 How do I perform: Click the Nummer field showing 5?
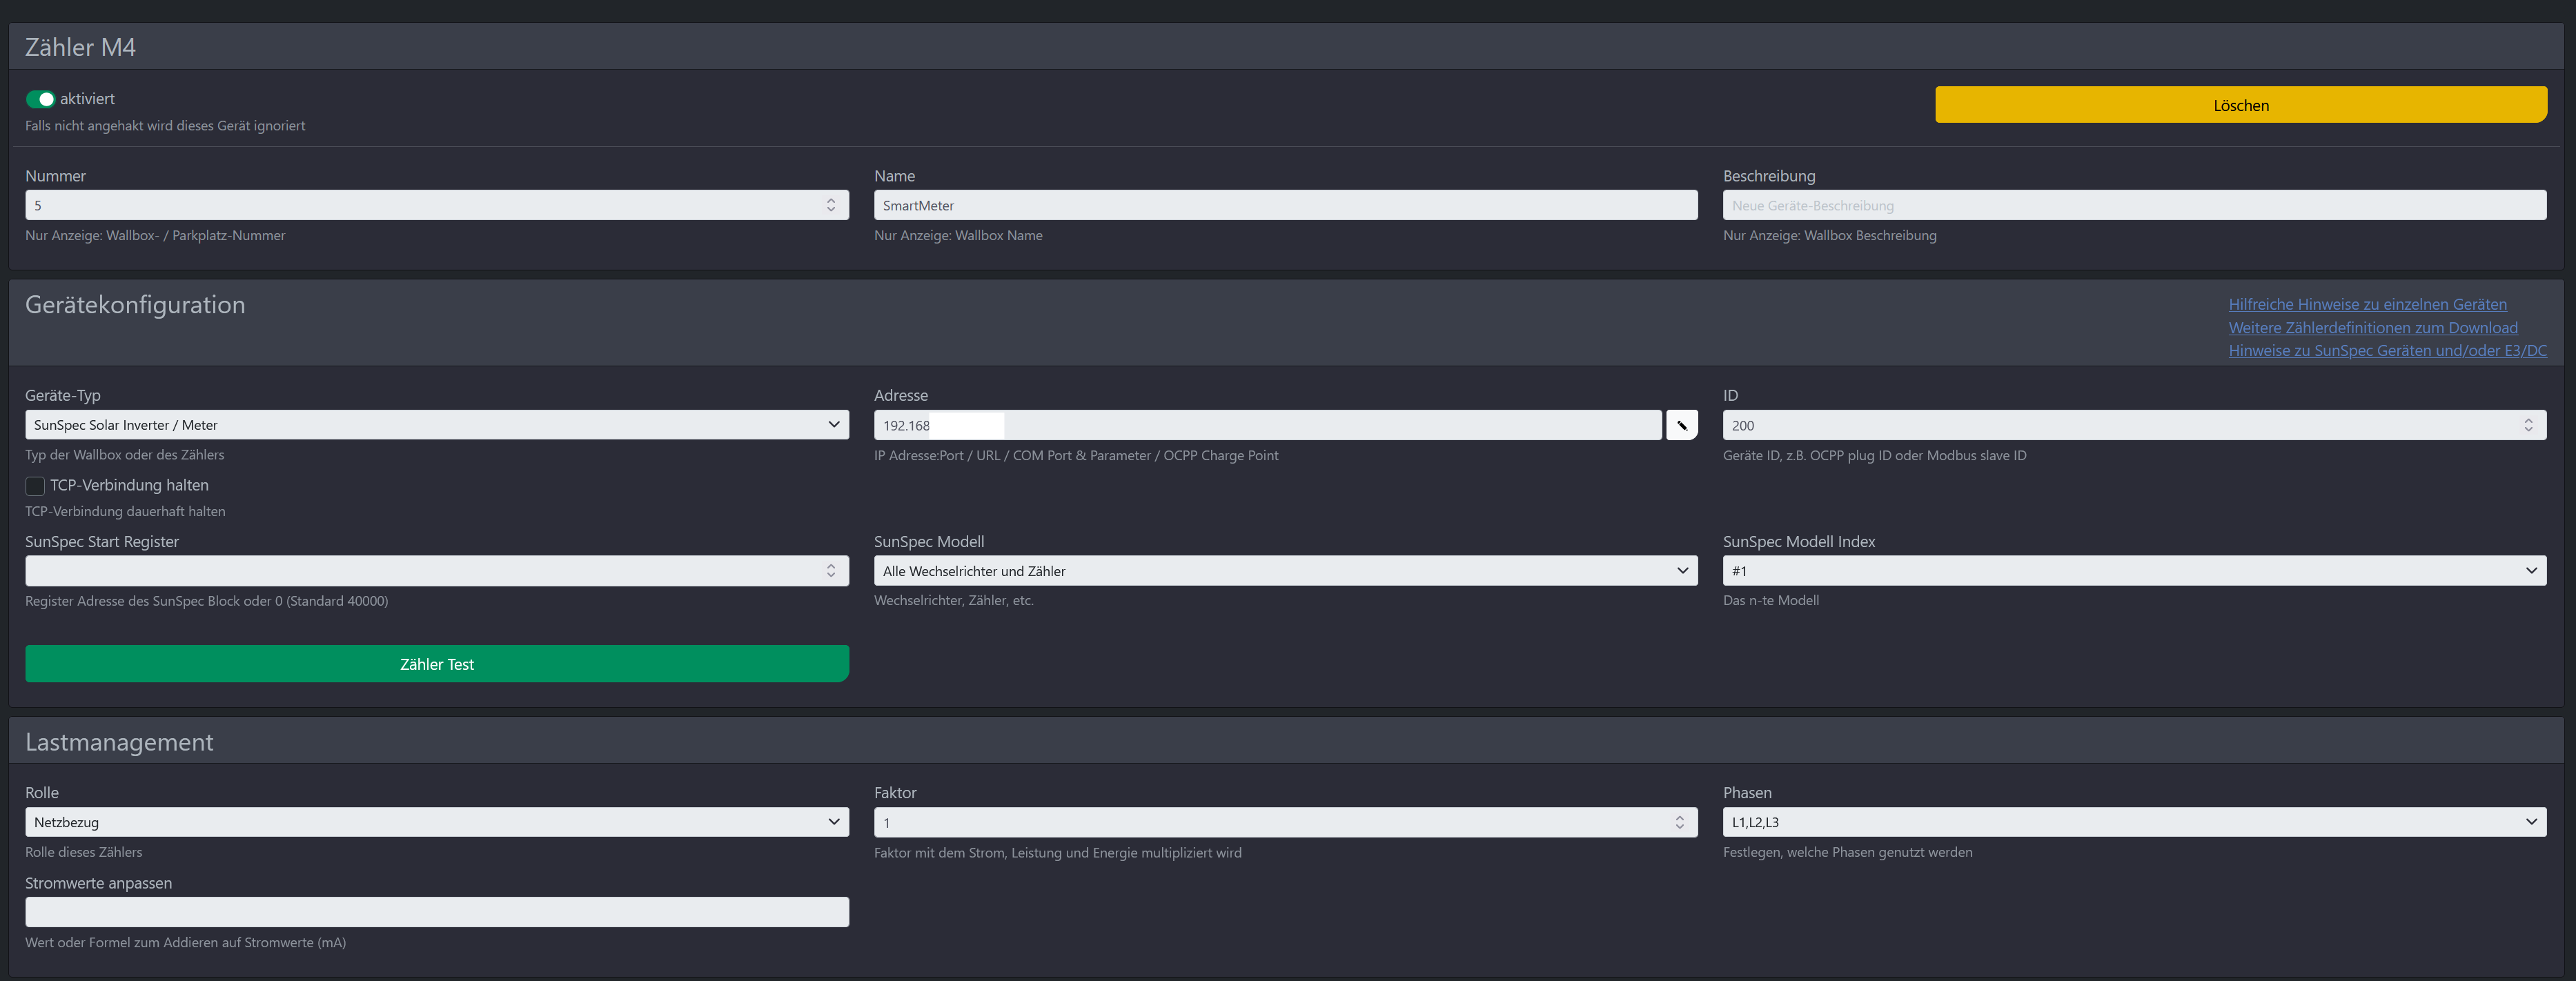point(437,205)
